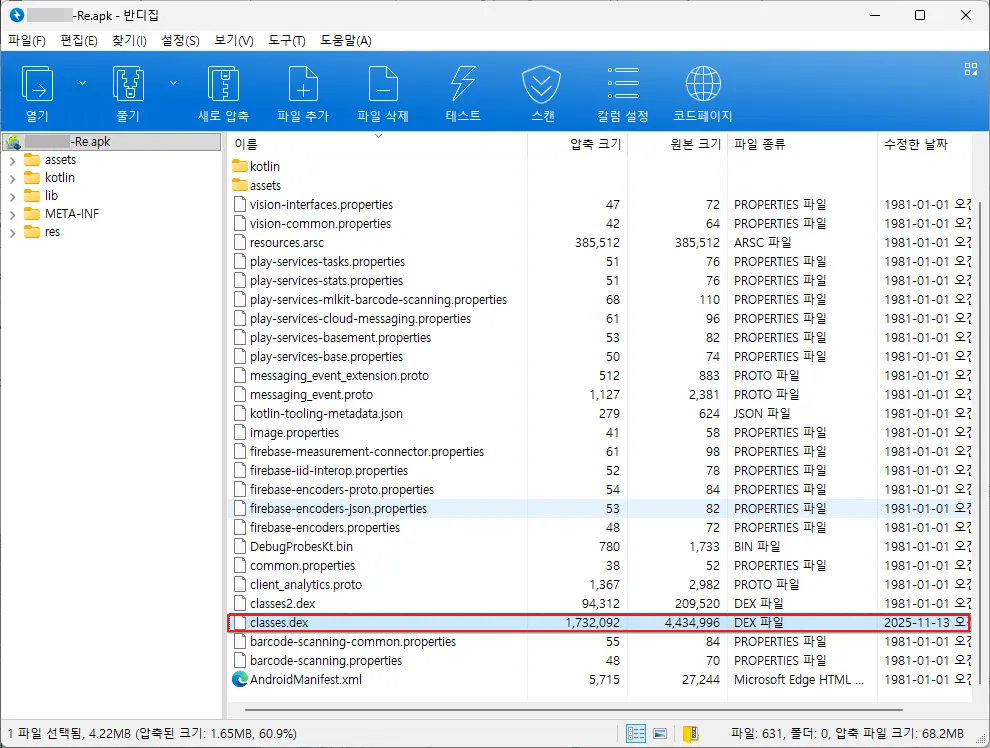Select messaging_event_extension.proto file
This screenshot has height=748, width=990.
pyautogui.click(x=339, y=376)
